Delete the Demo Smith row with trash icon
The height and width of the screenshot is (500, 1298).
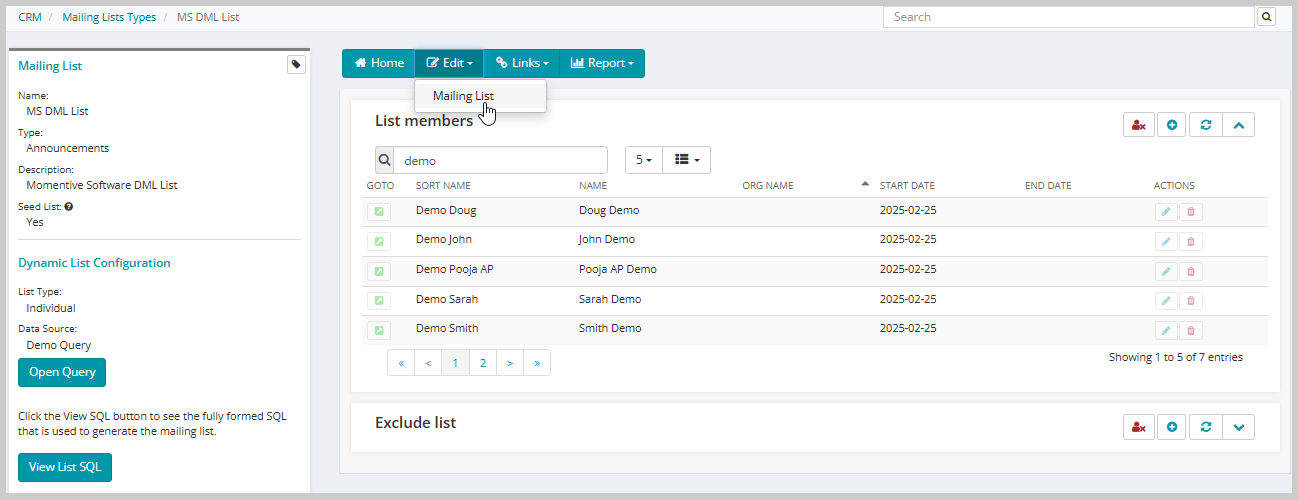[x=1191, y=330]
